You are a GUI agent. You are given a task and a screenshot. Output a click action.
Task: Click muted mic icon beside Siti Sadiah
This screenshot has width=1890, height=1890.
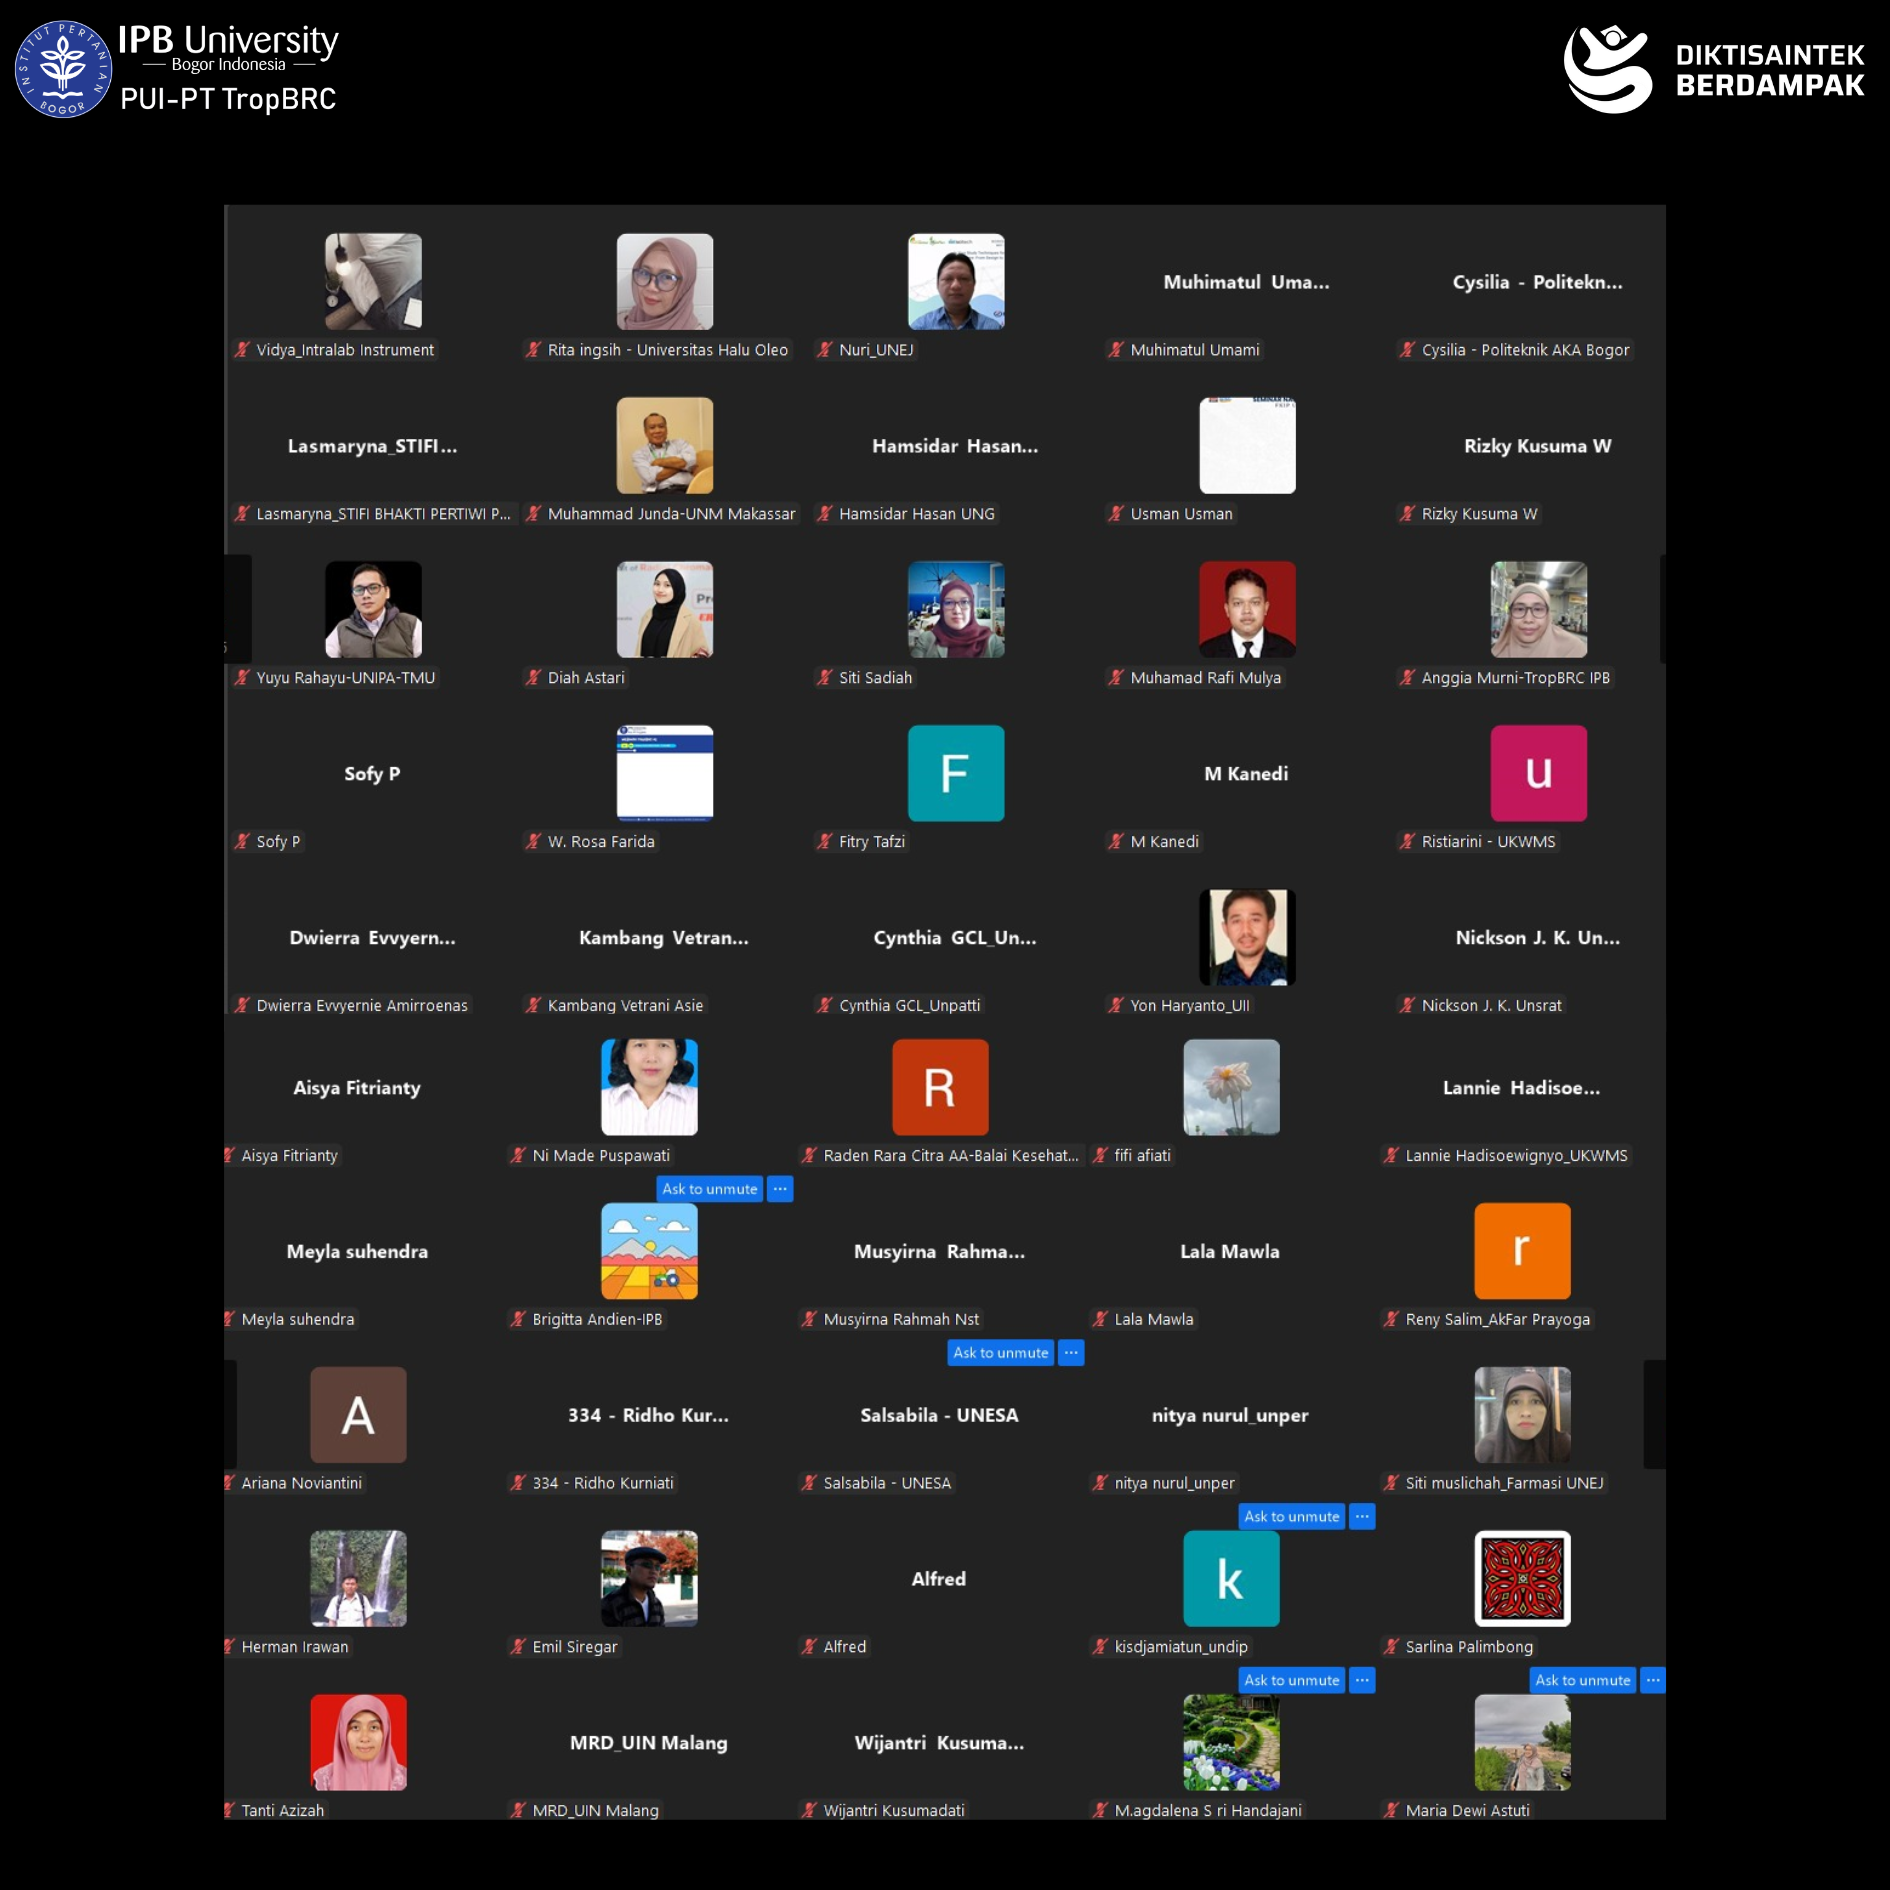click(825, 678)
